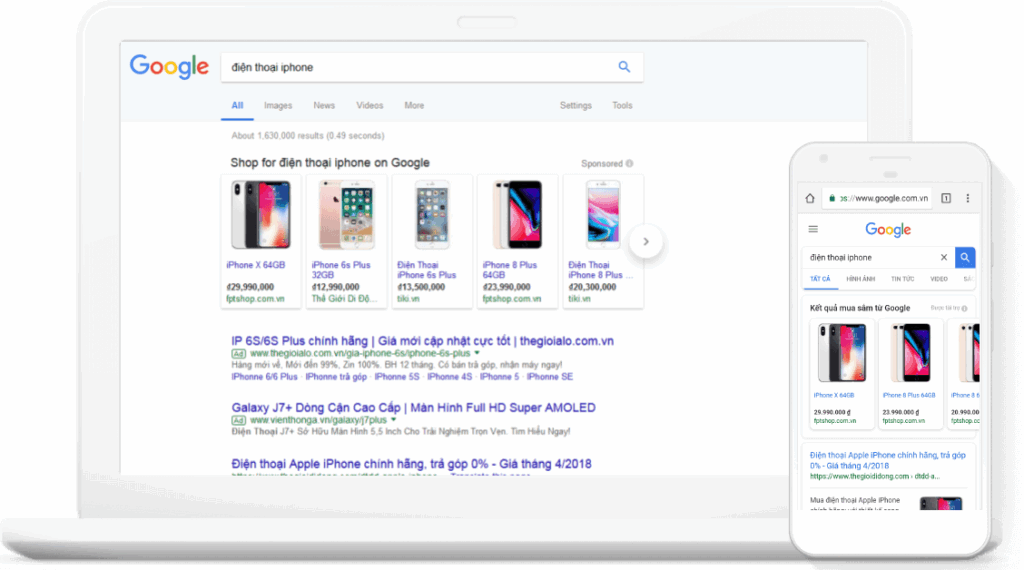
Task: Expand the thegioialo.com.vn ad URL dropdown arrow
Action: click(477, 353)
